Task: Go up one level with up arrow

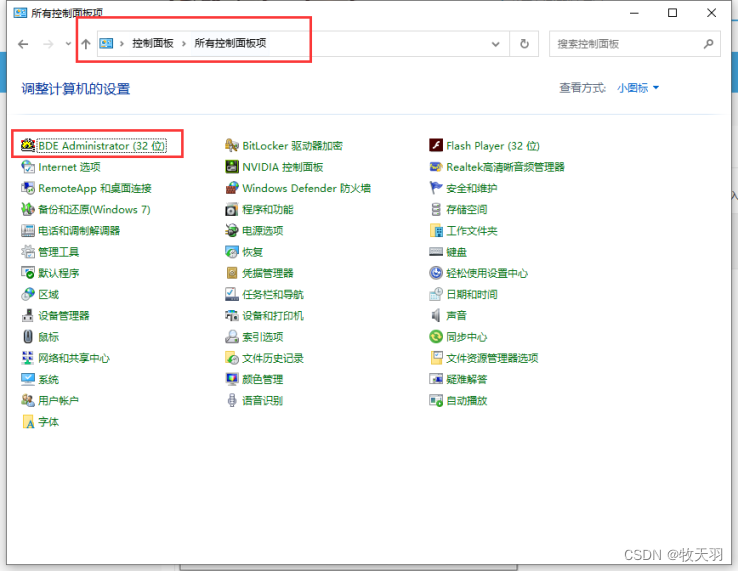Action: (86, 44)
